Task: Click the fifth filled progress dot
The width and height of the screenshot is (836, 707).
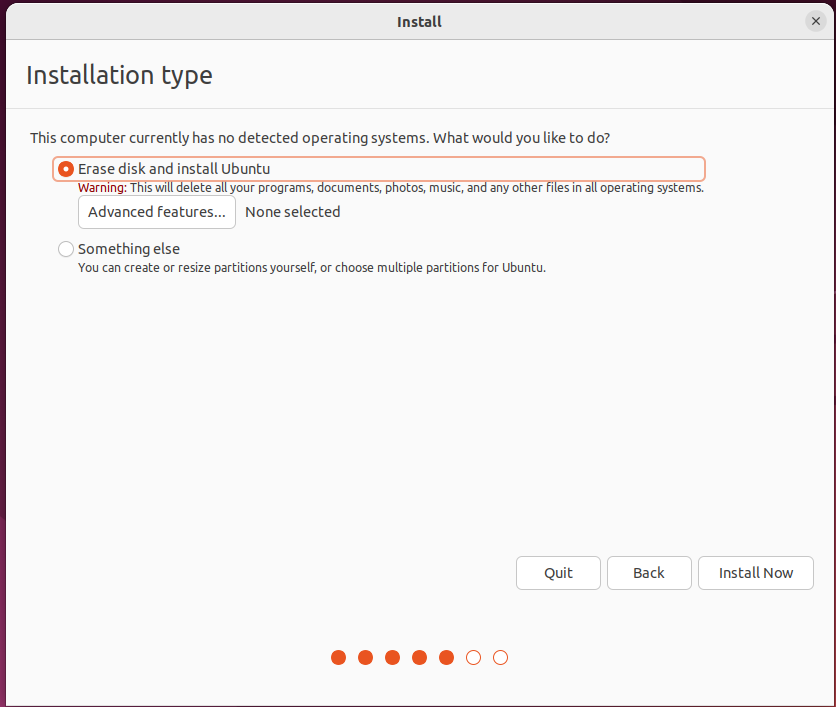Action: coord(447,657)
